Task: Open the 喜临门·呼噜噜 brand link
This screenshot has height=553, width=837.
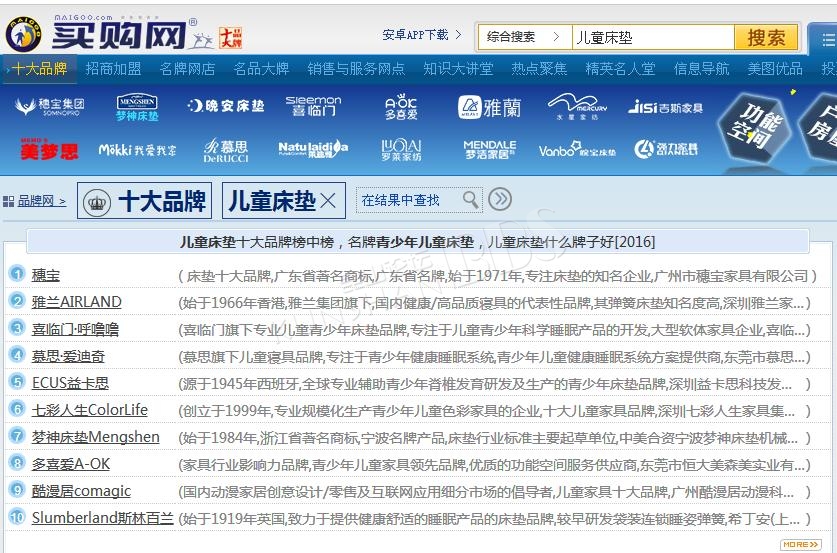Action: (75, 329)
